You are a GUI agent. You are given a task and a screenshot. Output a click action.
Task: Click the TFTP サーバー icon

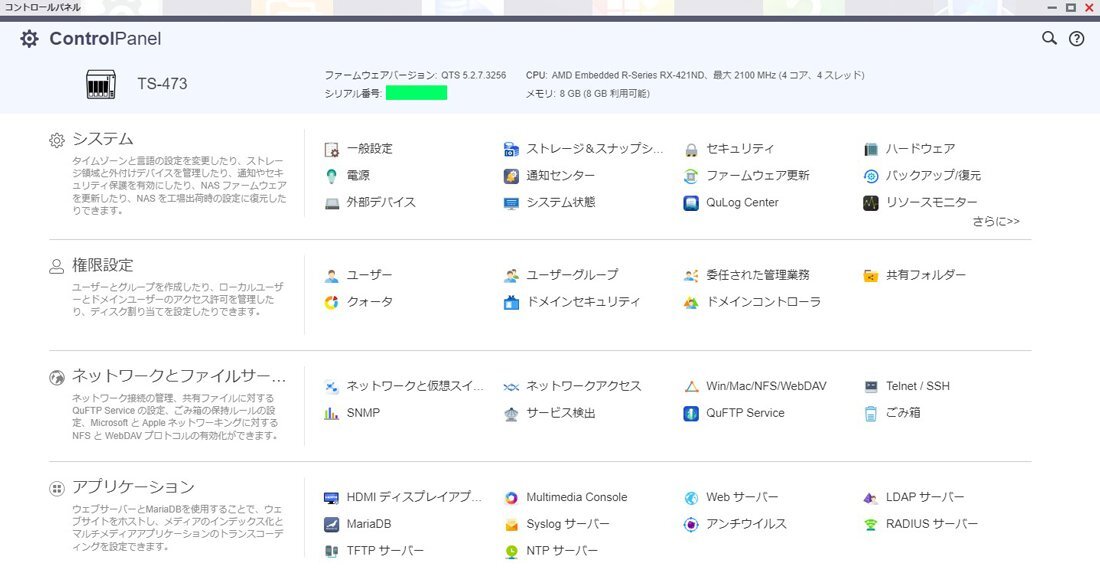(332, 551)
